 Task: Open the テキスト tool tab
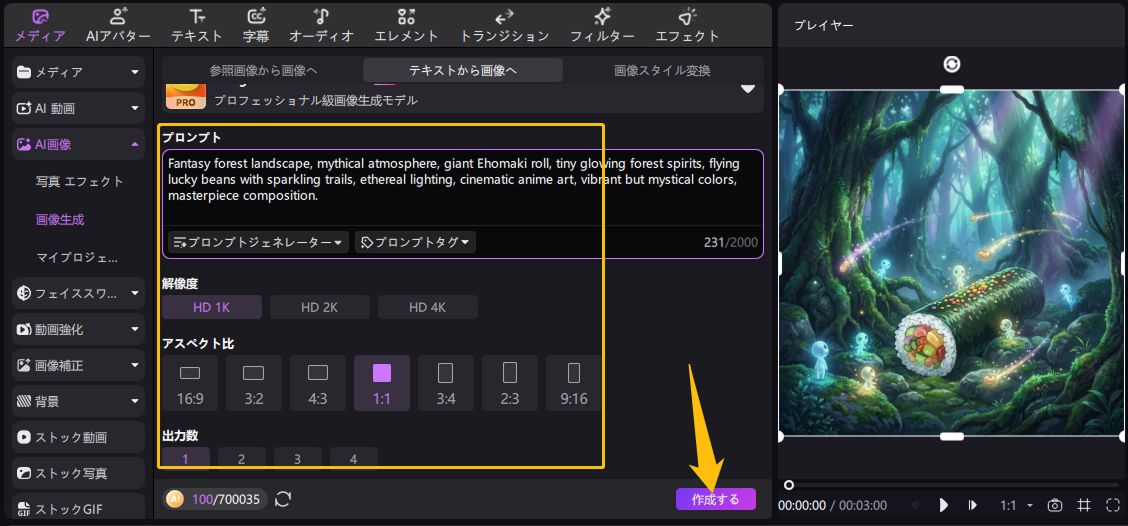click(x=196, y=25)
